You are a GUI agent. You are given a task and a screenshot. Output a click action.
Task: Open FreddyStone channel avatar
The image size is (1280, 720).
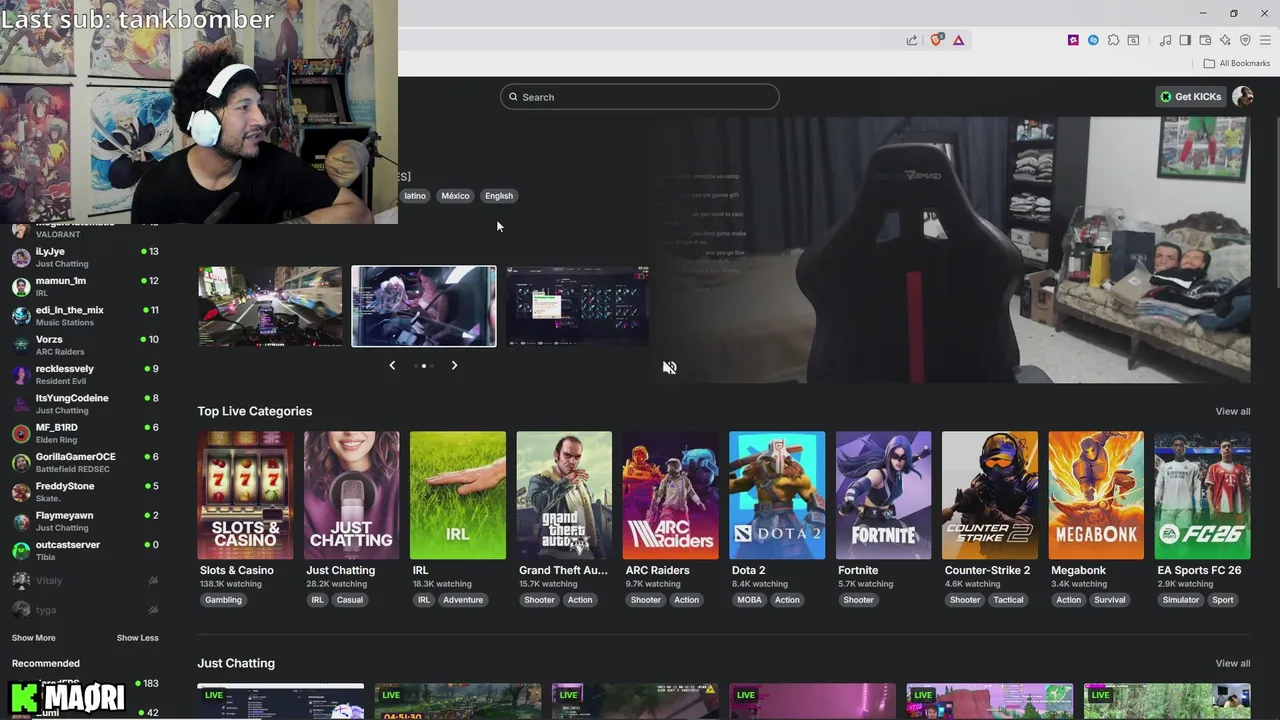(x=21, y=492)
